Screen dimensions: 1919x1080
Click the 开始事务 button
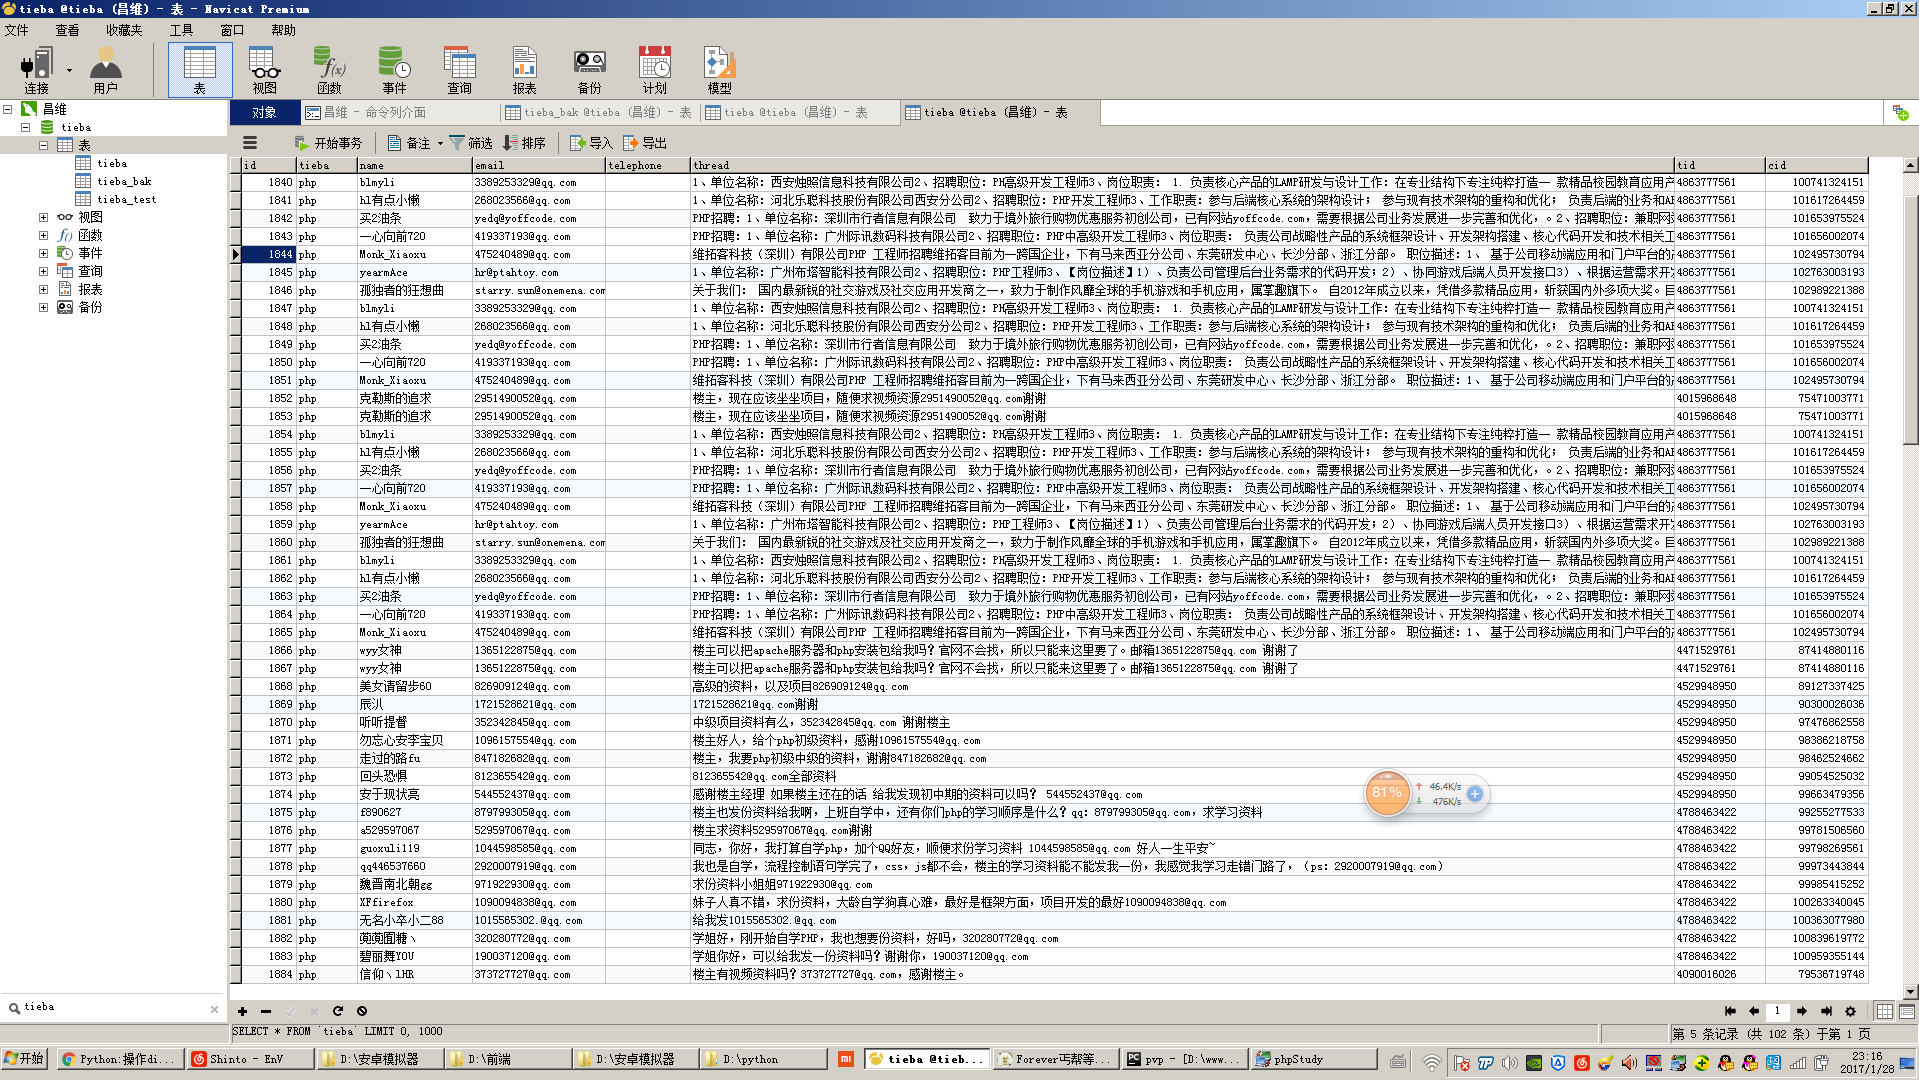pos(328,143)
